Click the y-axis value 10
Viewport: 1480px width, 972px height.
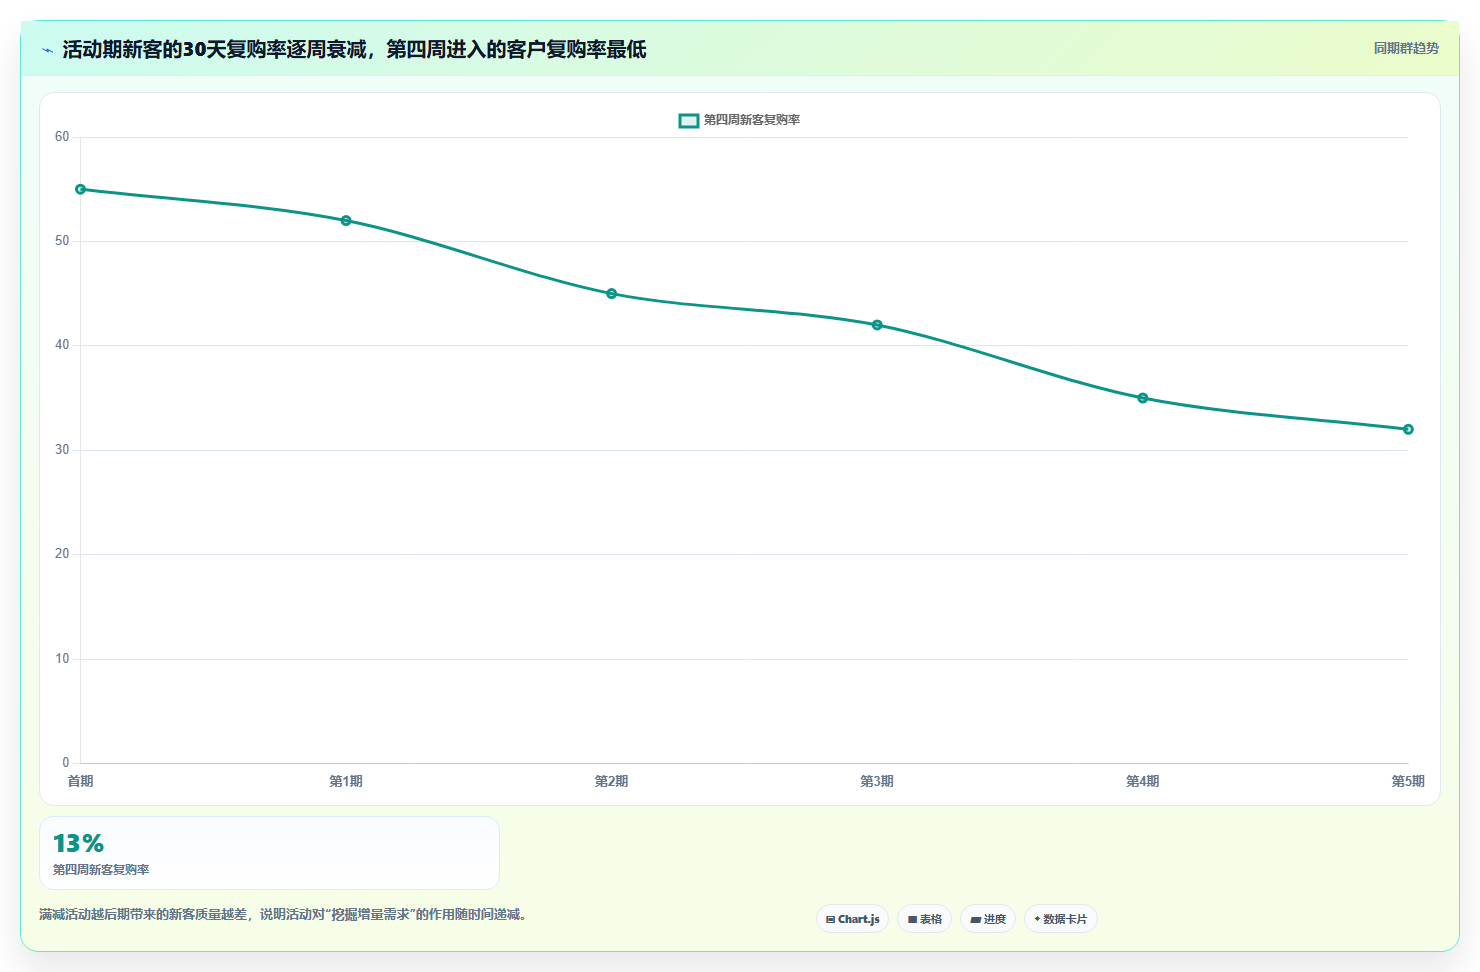(x=62, y=659)
